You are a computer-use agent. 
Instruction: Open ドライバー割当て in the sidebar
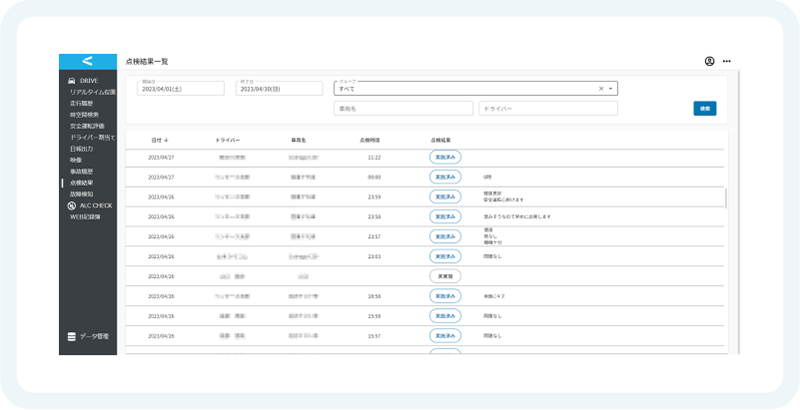click(x=92, y=137)
